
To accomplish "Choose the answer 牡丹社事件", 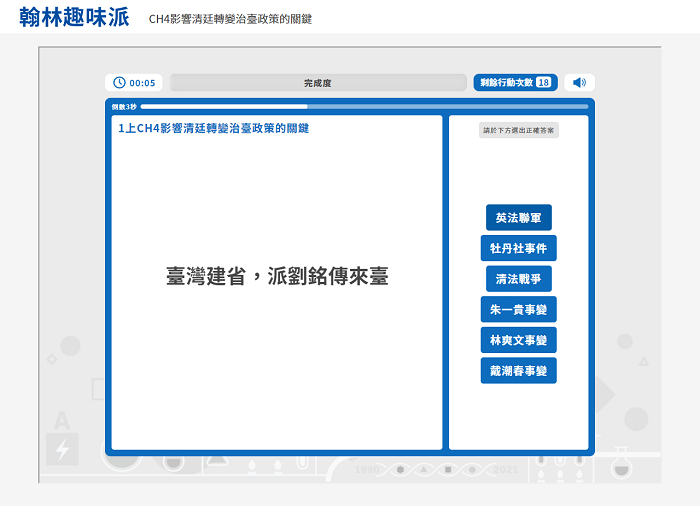I will click(x=518, y=248).
